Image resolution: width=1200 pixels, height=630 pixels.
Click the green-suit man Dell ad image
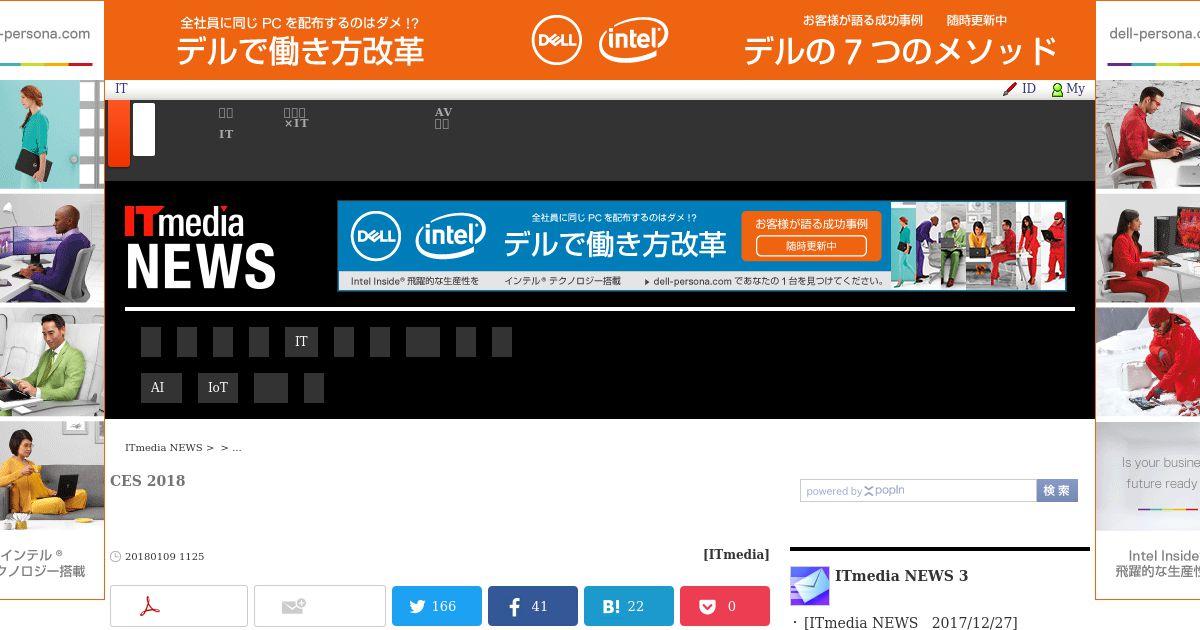coord(52,362)
